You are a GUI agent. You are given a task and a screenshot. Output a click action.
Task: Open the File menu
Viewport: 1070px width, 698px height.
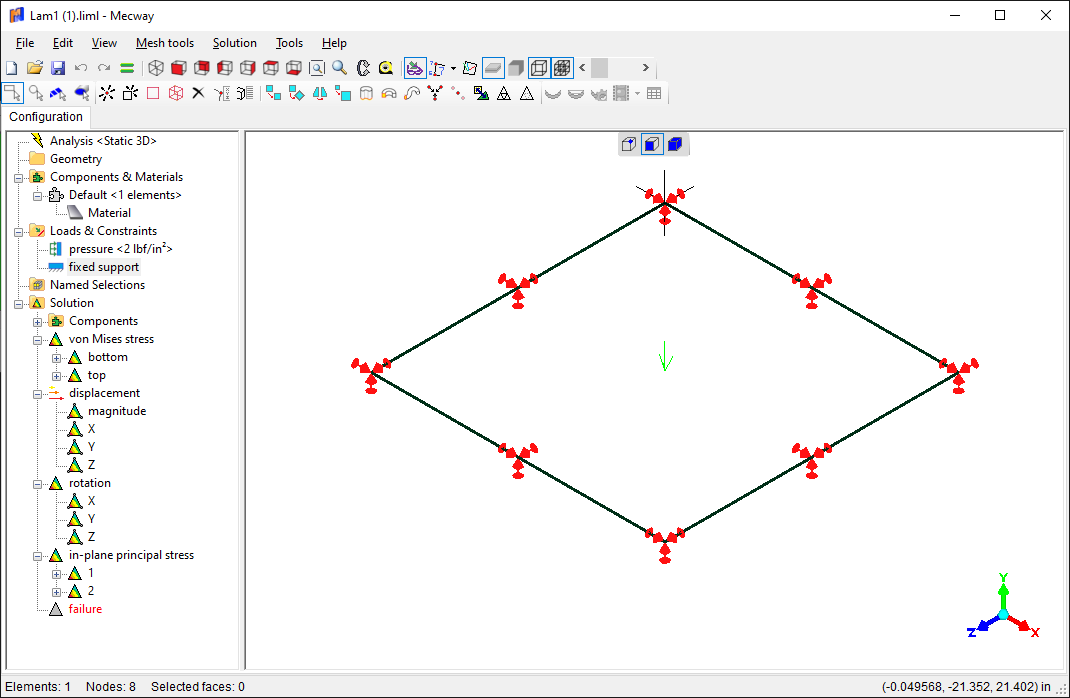point(25,43)
